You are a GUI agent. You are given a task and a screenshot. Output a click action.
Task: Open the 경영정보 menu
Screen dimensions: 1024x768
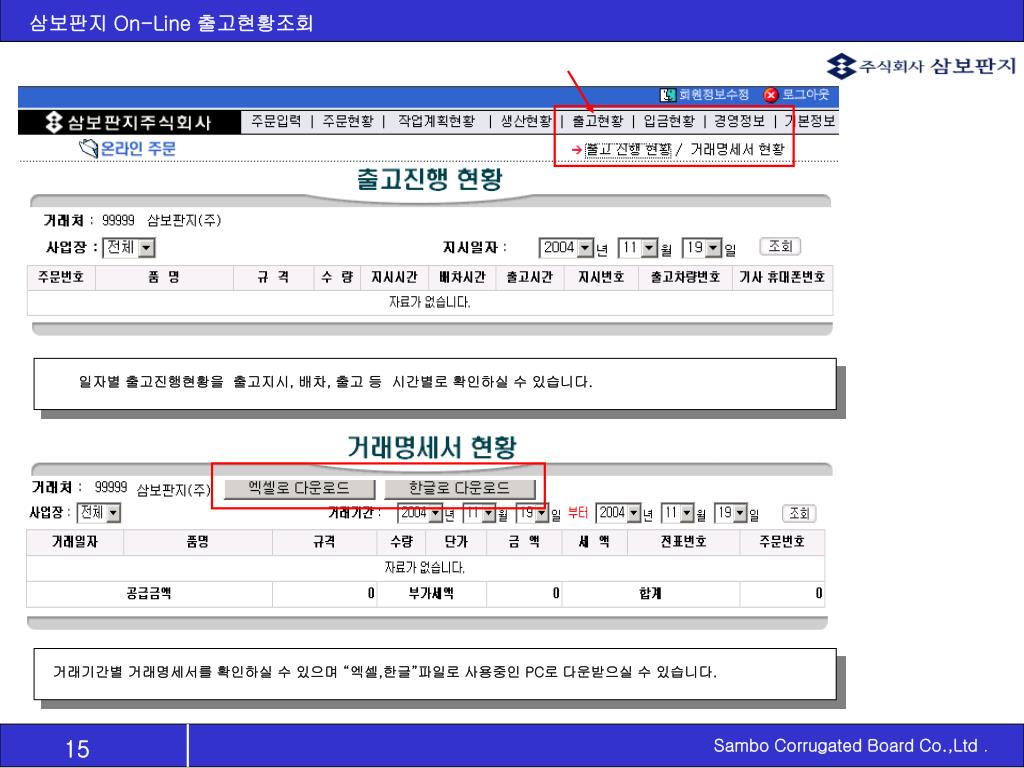click(x=739, y=121)
